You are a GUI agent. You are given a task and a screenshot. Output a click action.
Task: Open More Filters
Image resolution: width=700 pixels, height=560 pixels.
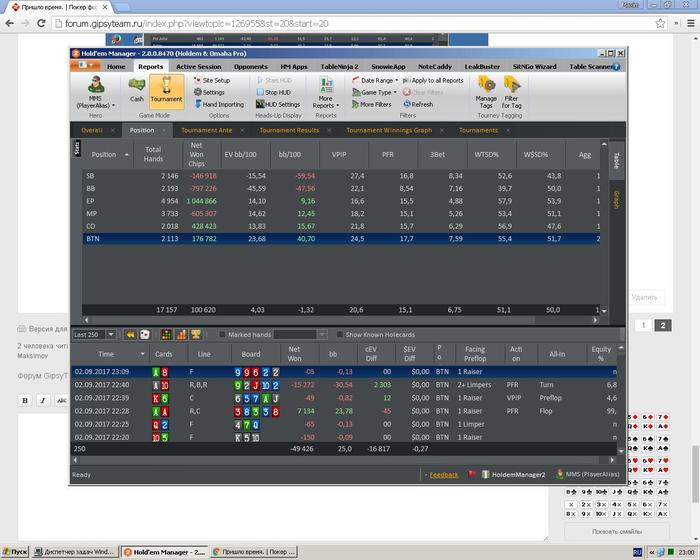tap(371, 104)
